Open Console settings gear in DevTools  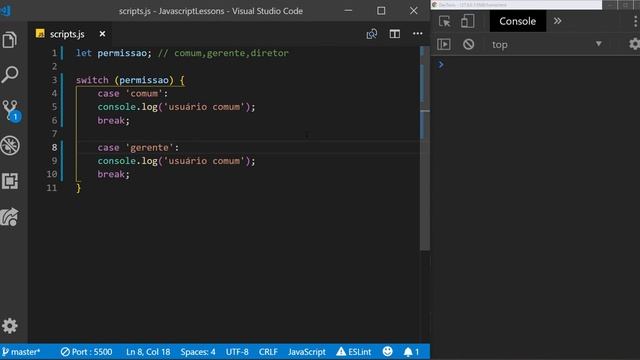[x=634, y=44]
